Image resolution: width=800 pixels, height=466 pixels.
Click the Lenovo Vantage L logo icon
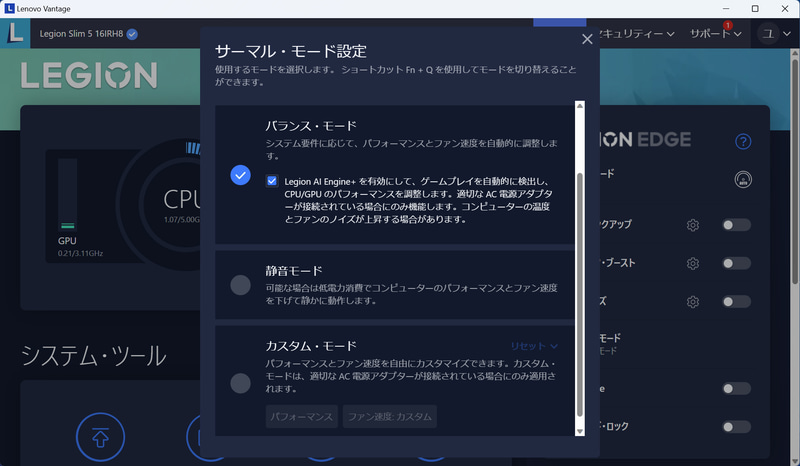[x=15, y=34]
